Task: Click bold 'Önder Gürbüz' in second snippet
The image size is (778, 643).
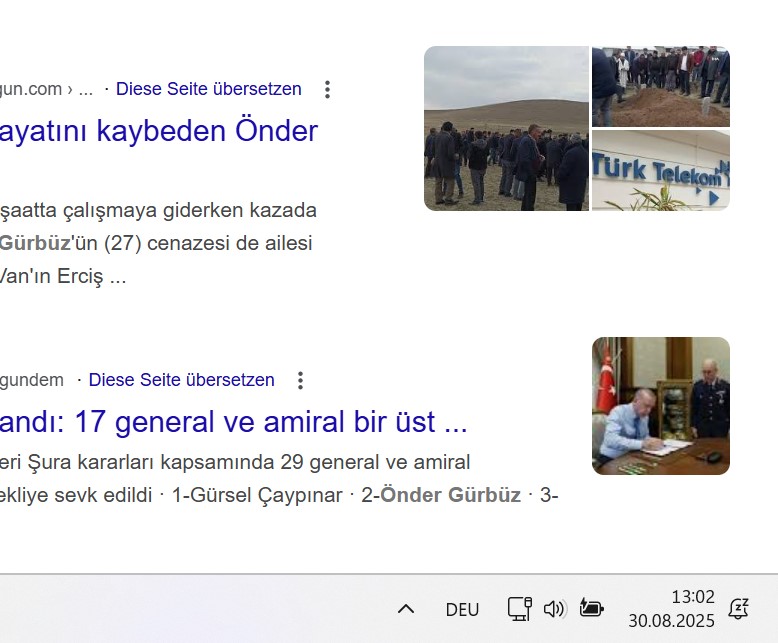Action: pyautogui.click(x=451, y=495)
